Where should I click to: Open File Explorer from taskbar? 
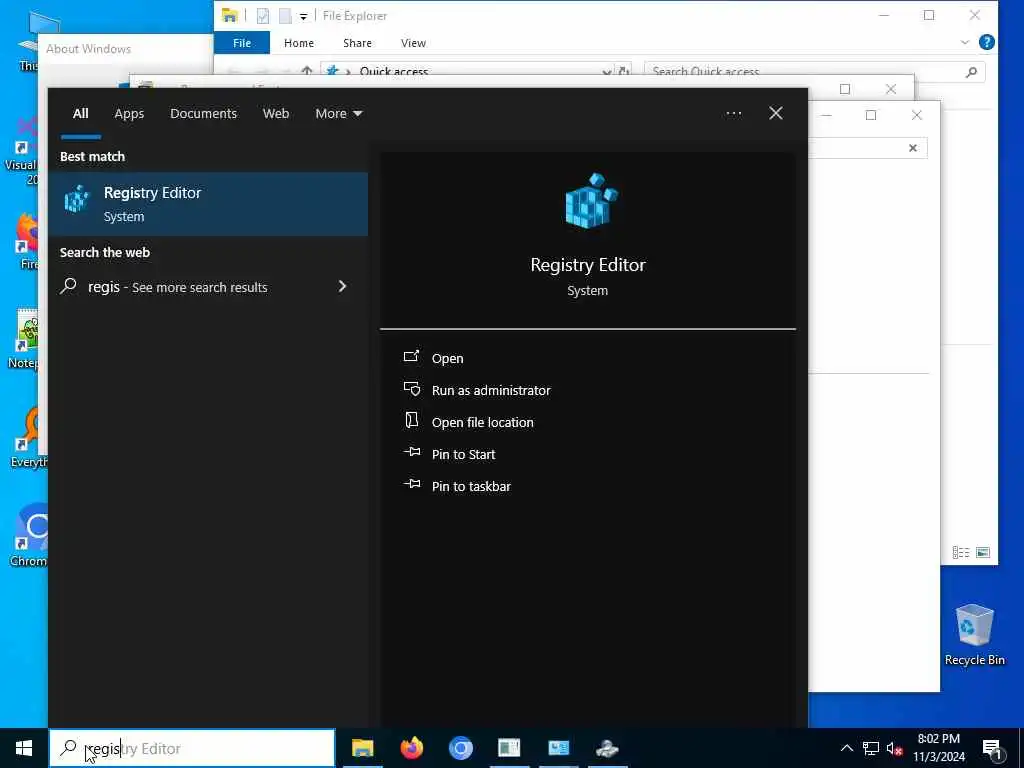tap(362, 748)
